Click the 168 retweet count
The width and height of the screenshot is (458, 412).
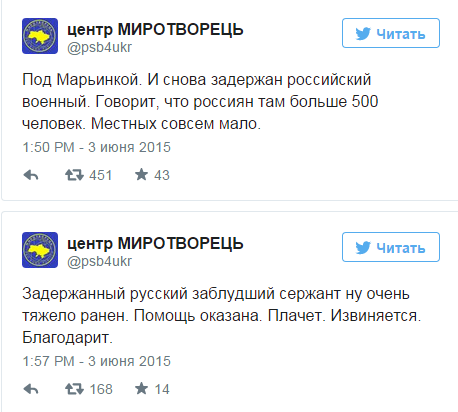point(101,389)
